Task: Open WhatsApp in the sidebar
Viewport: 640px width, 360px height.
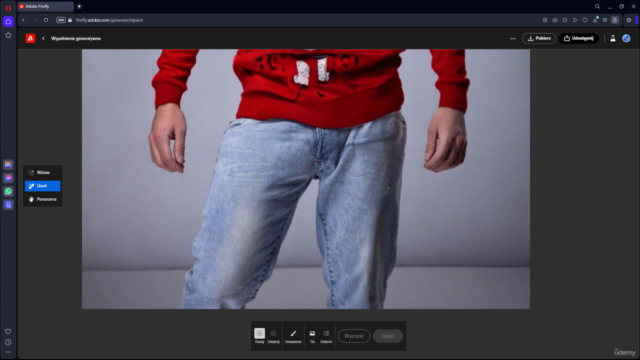Action: [8, 191]
